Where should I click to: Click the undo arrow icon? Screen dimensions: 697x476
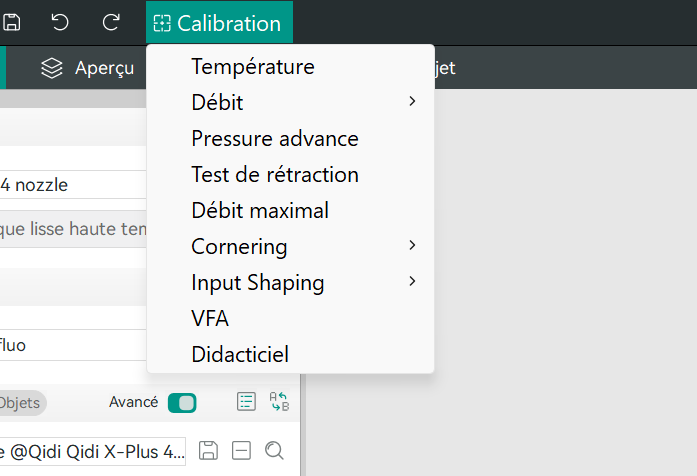click(x=60, y=22)
